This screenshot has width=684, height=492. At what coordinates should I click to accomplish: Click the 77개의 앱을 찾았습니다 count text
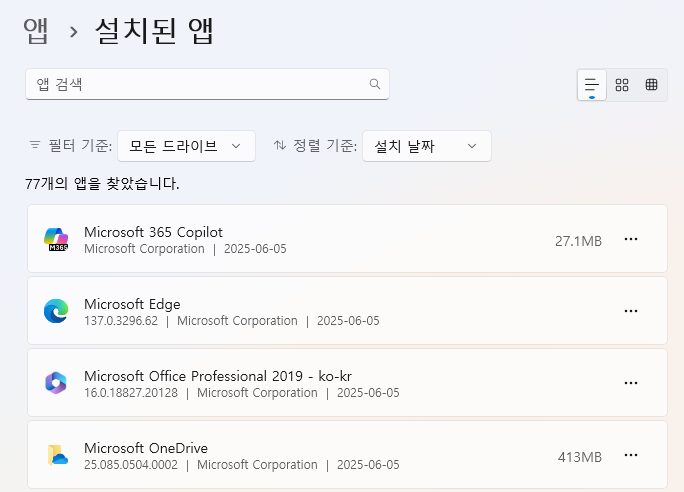coord(102,184)
